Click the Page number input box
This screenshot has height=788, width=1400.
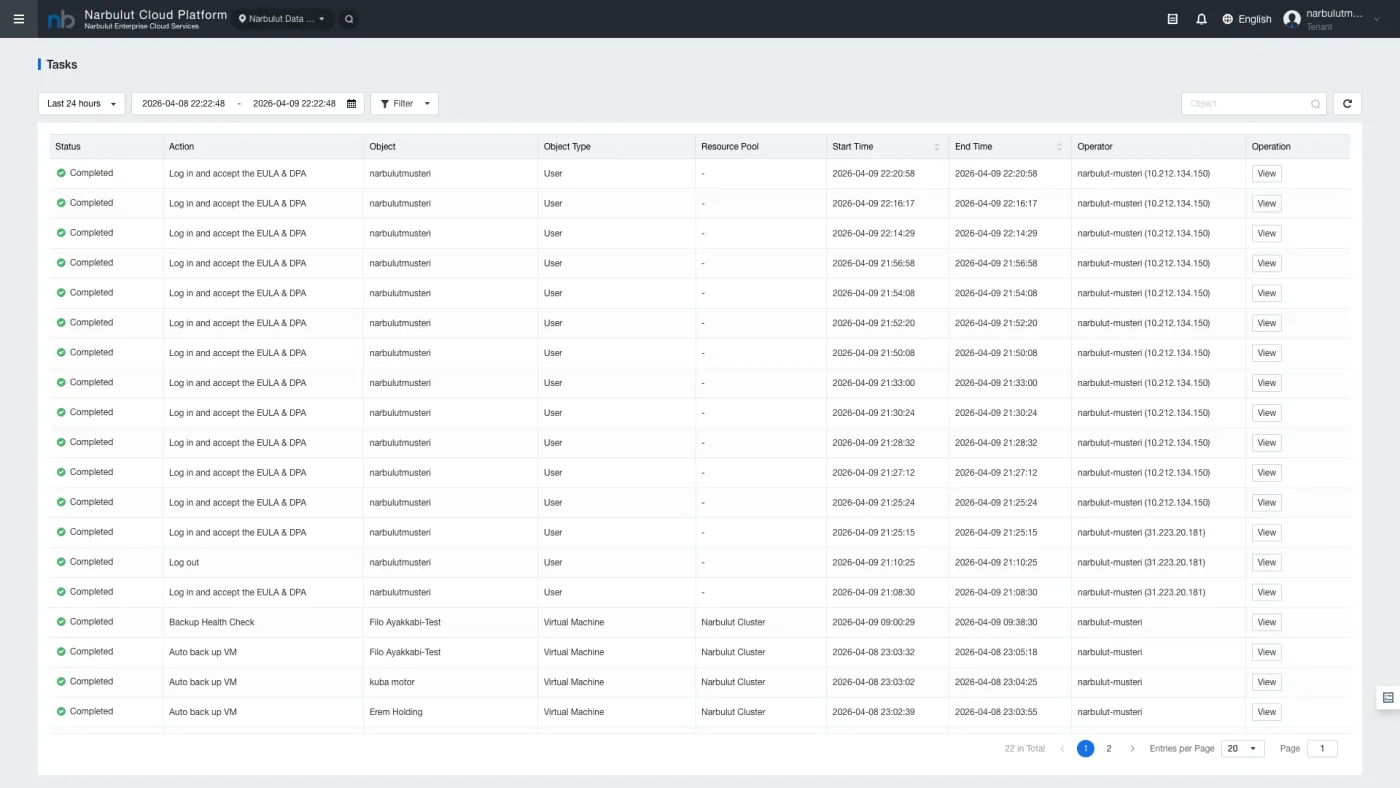click(x=1322, y=749)
